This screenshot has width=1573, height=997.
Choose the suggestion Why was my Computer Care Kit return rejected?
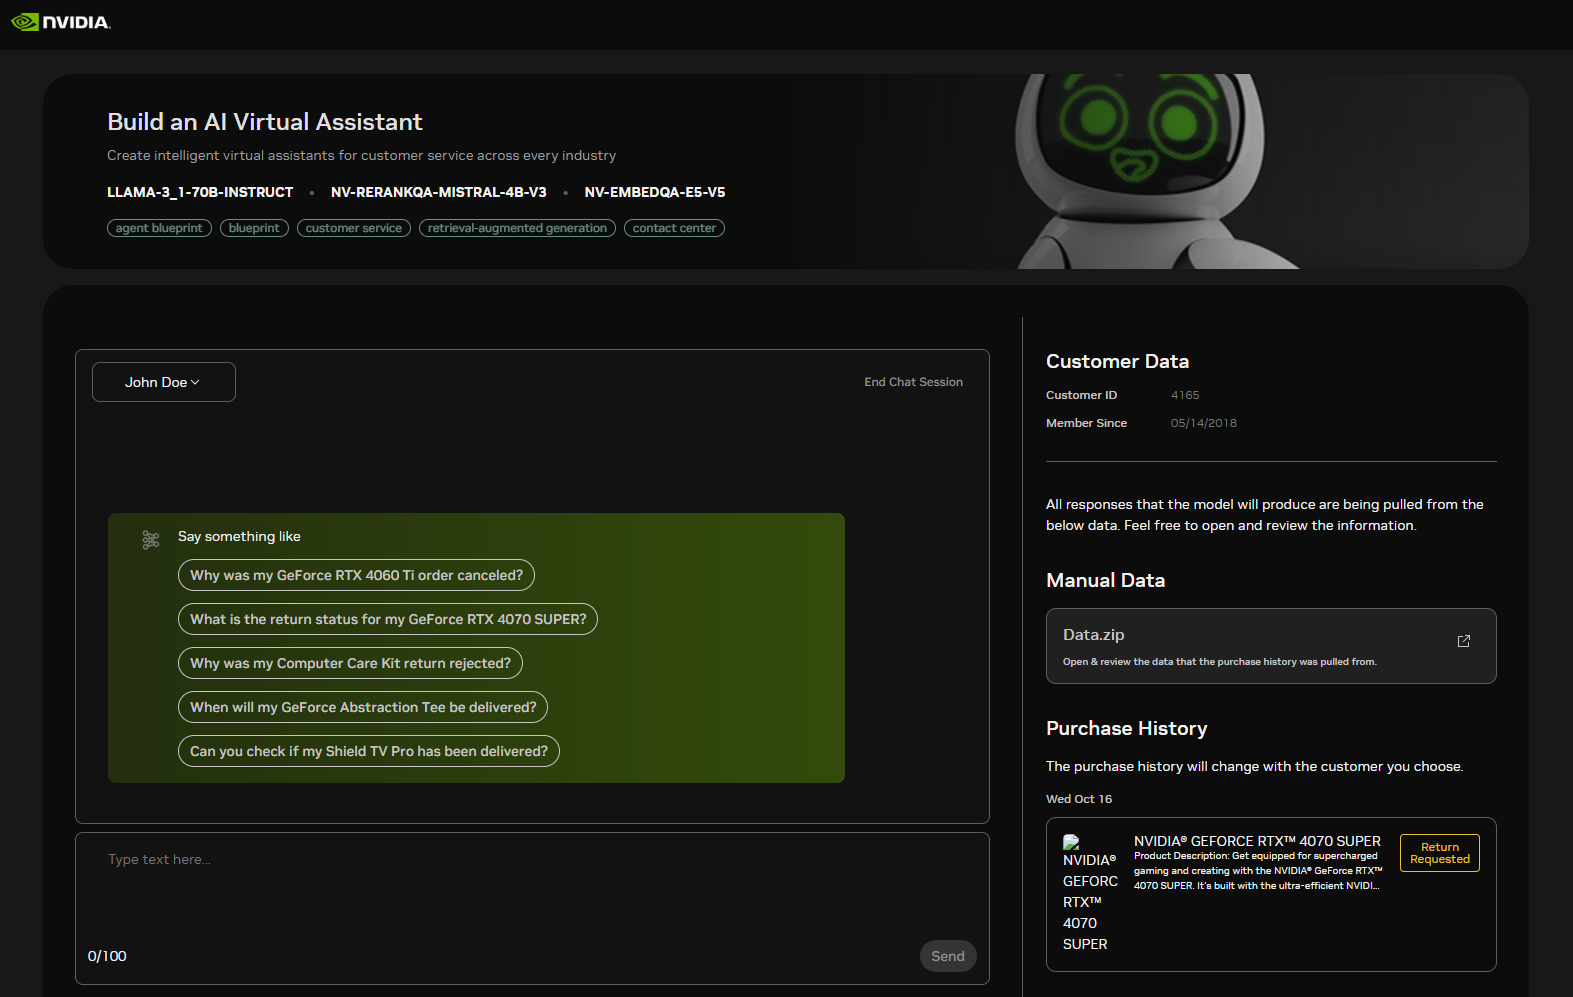point(350,663)
